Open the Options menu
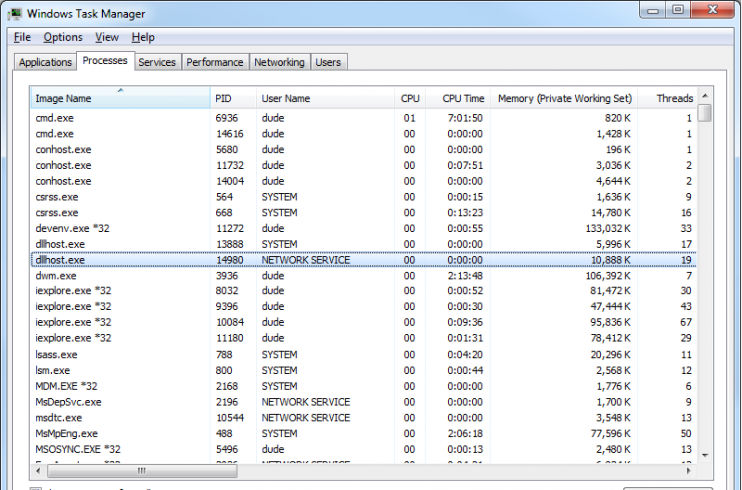 point(63,37)
